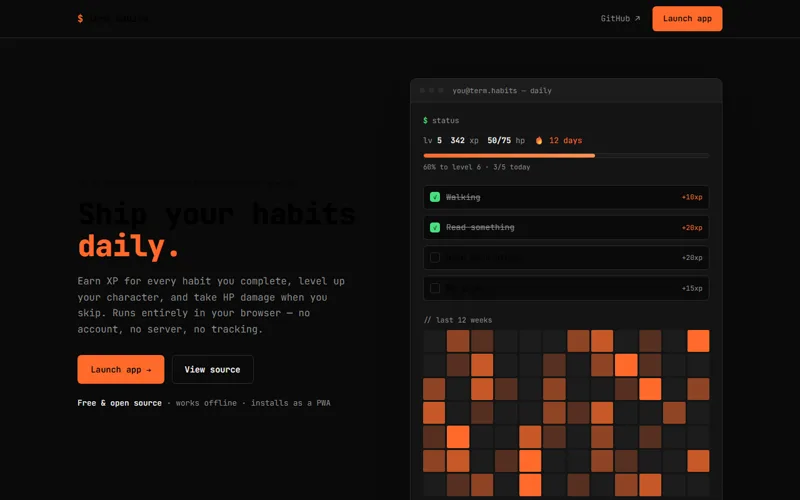Open the GitHub link in header
800x500 pixels.
click(x=620, y=18)
